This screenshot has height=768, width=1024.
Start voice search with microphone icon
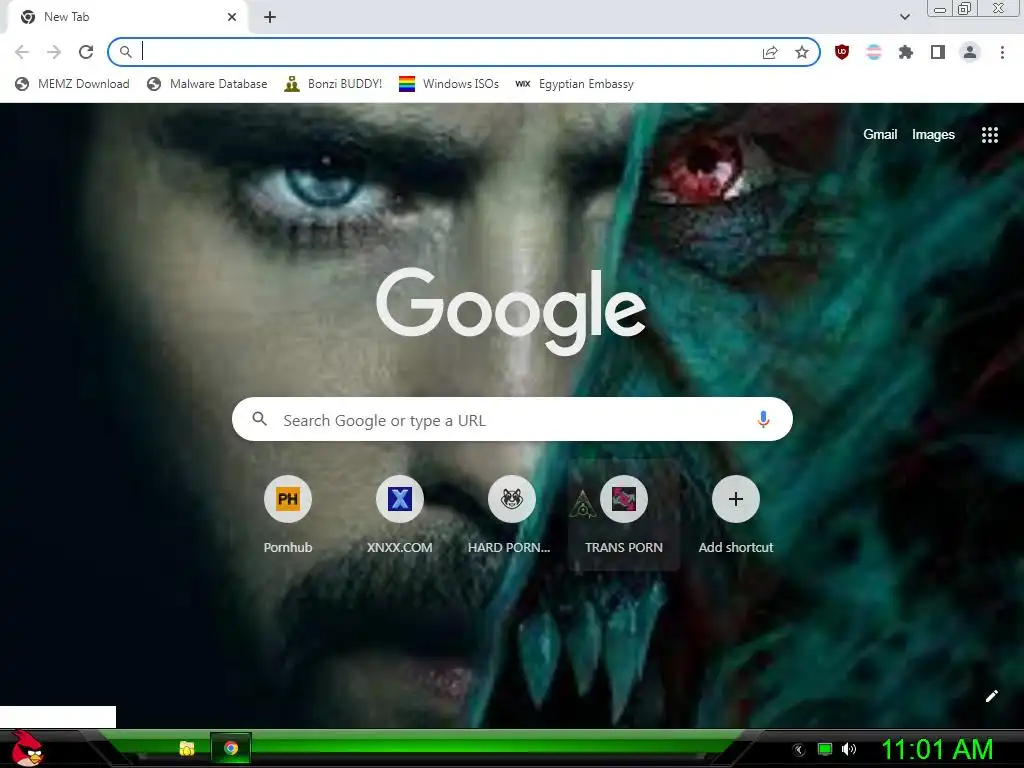tap(763, 419)
